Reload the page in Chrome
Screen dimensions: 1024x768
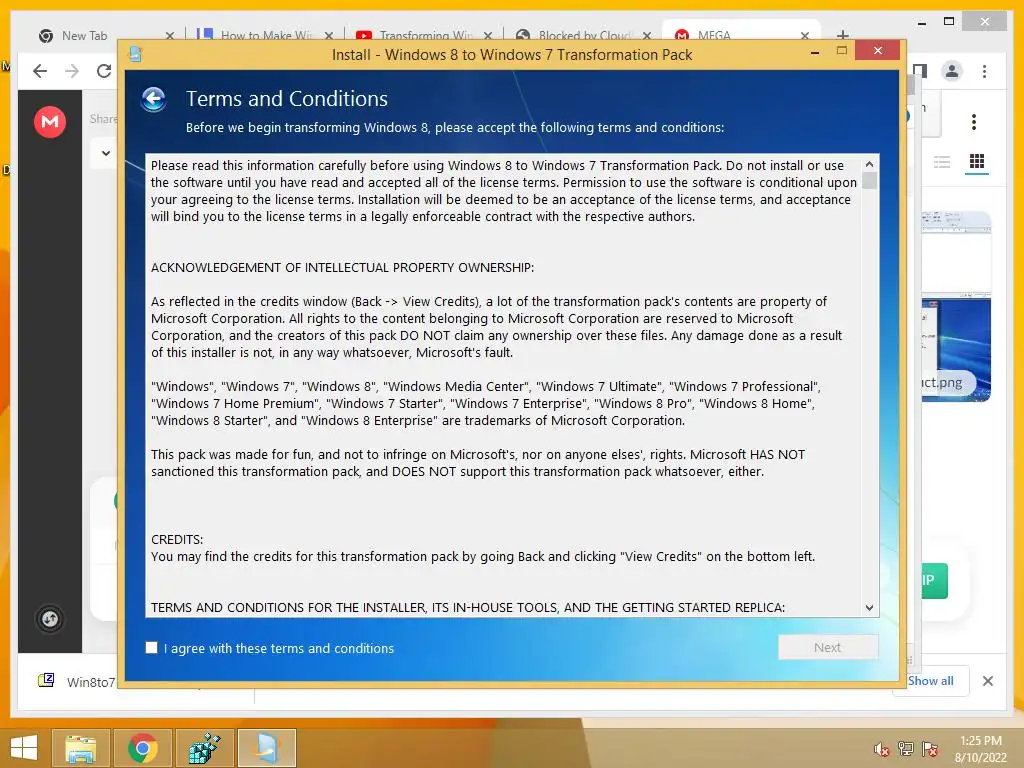[x=104, y=71]
